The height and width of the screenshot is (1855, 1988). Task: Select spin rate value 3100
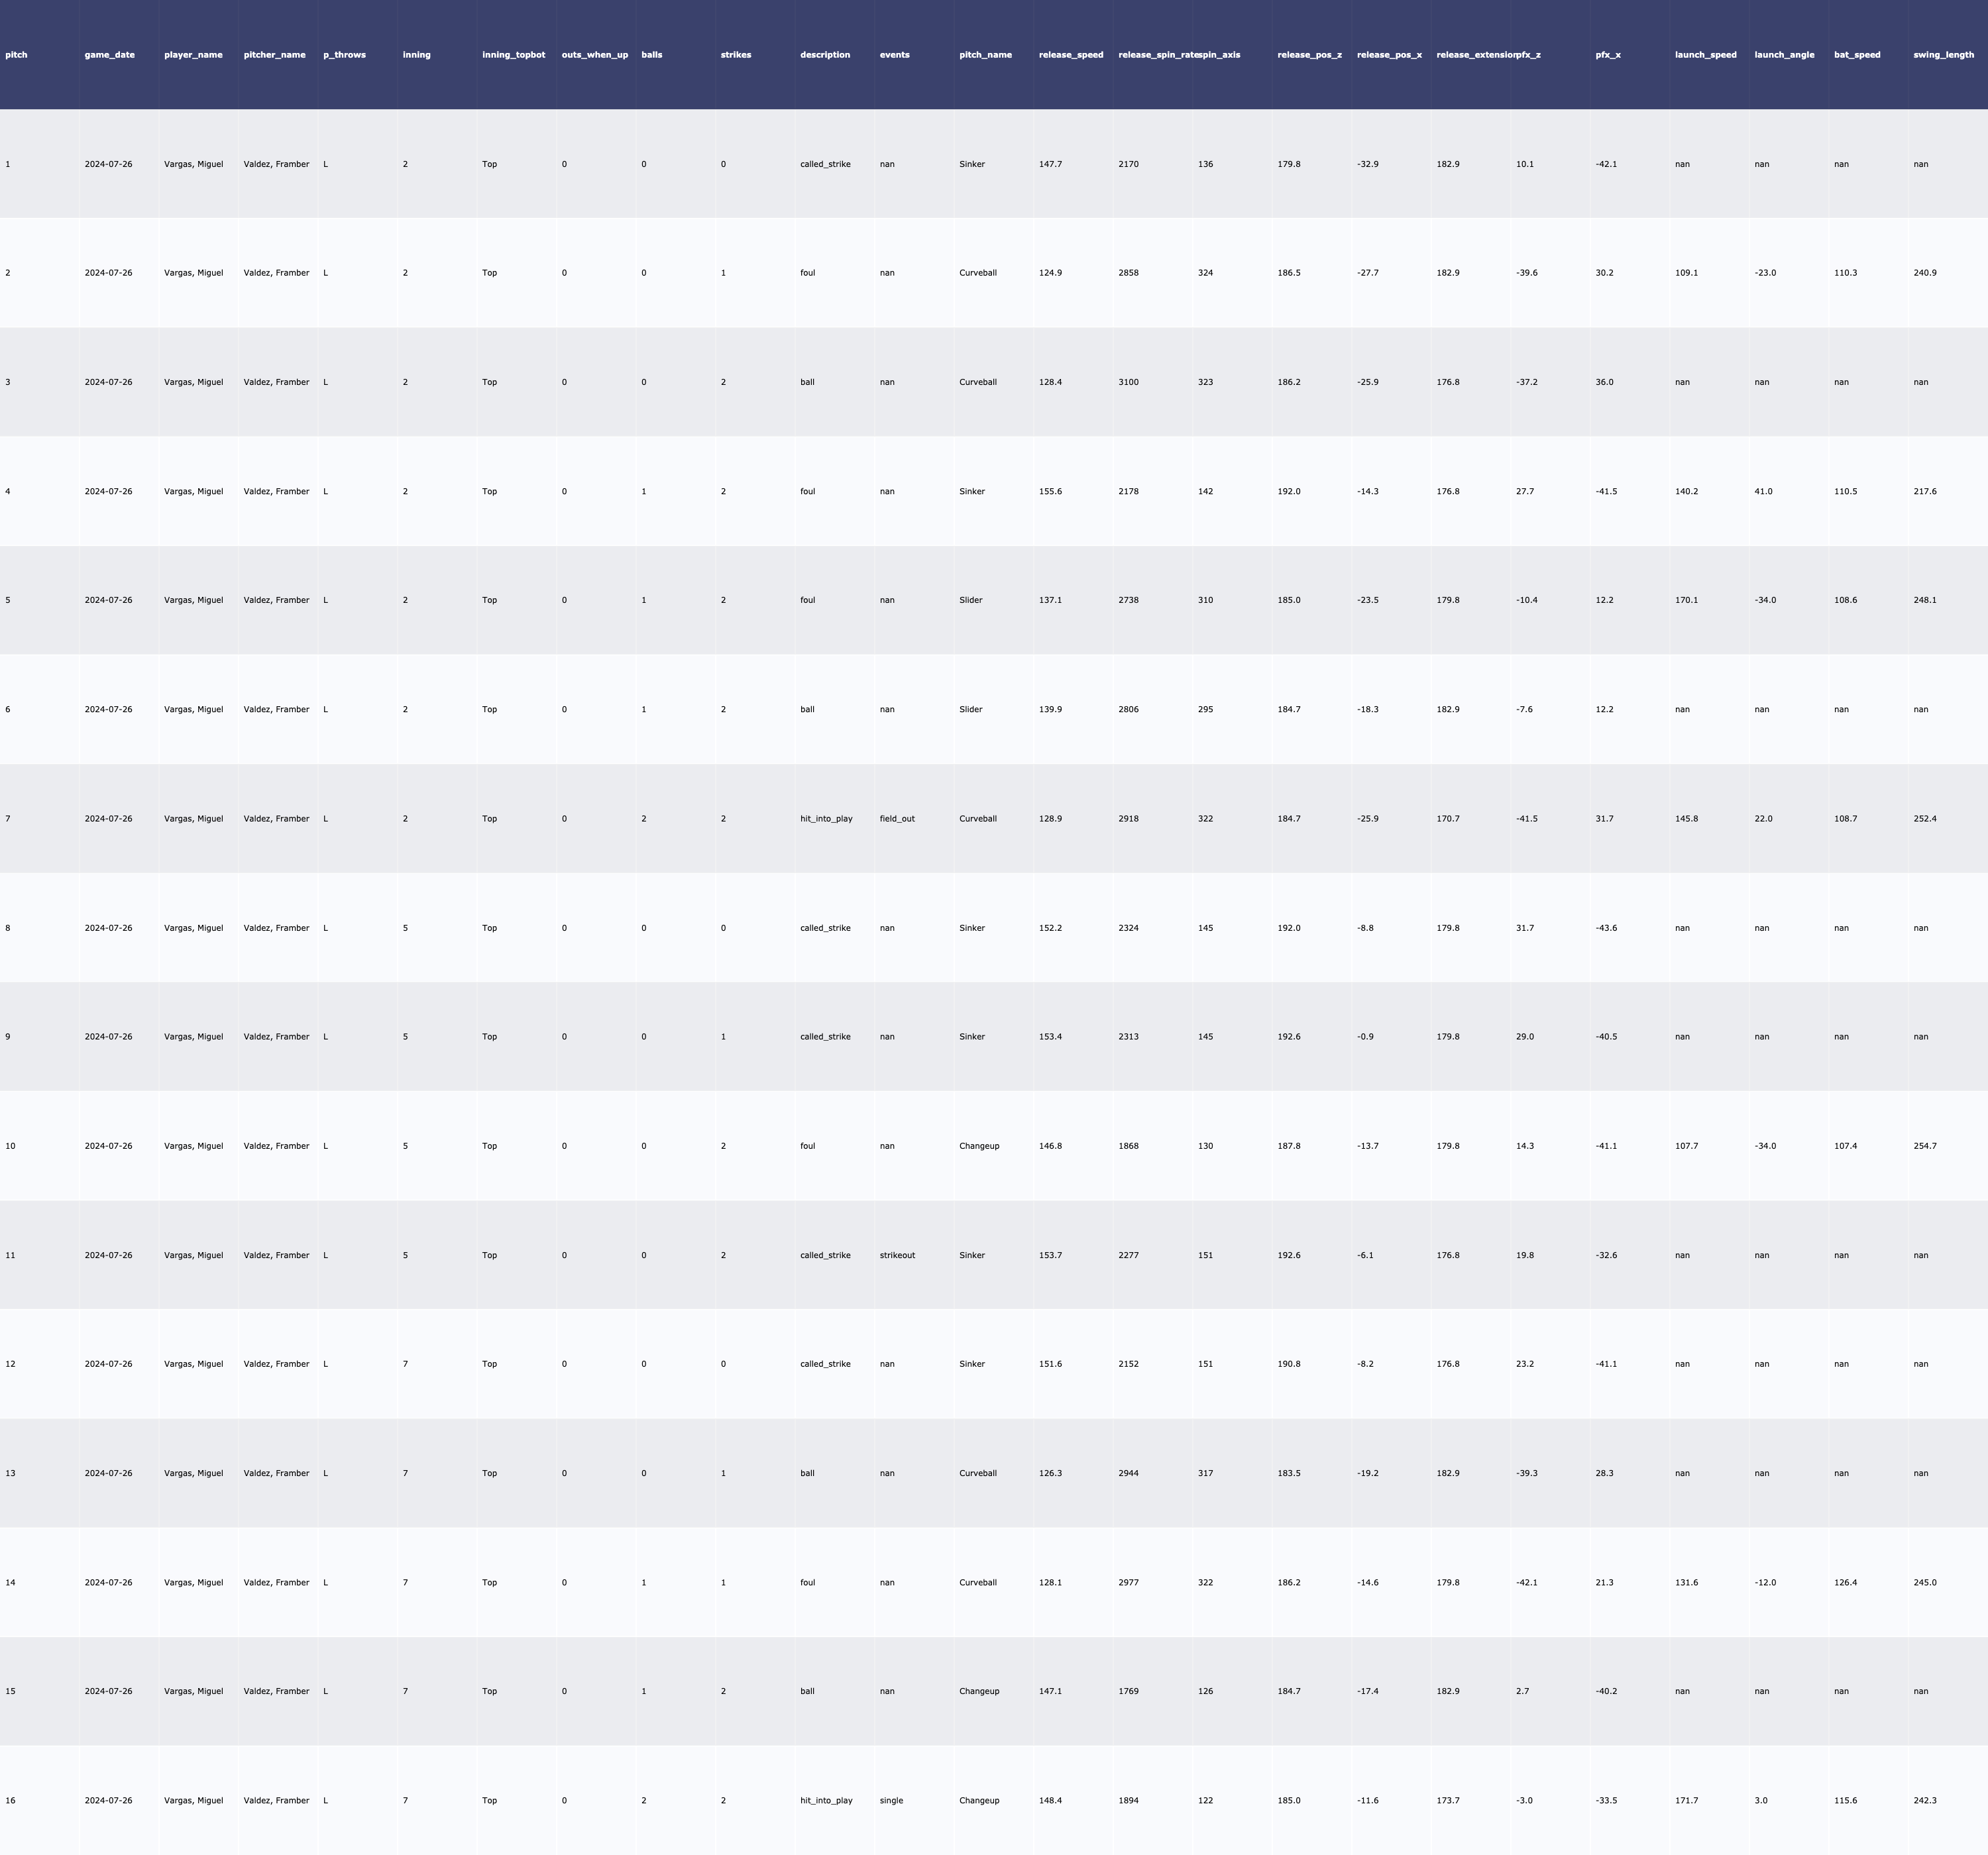[x=1128, y=382]
